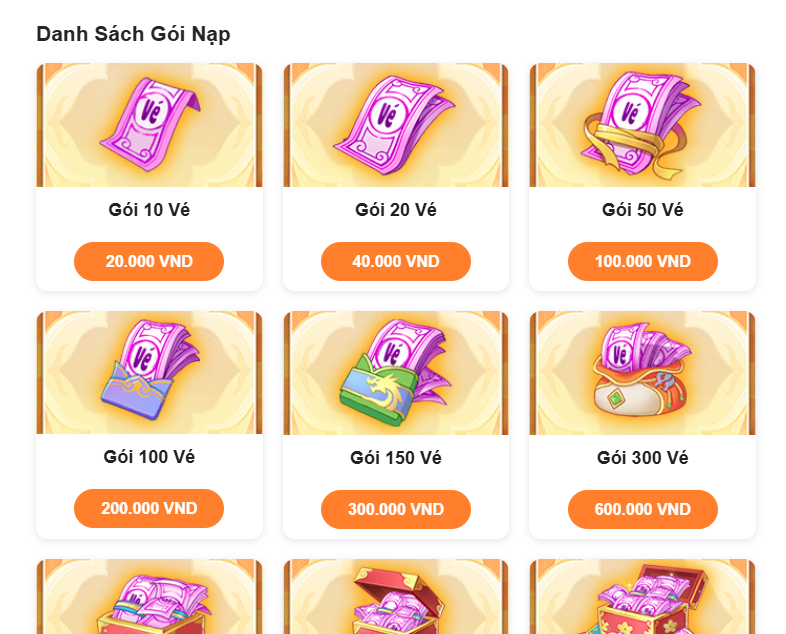Screen dimensions: 786x634
Task: Purchase the 100.000 VND package
Action: [643, 261]
